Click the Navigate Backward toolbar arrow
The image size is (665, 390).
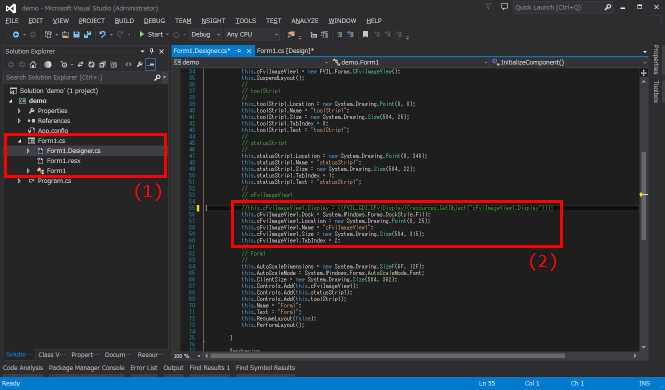16,35
